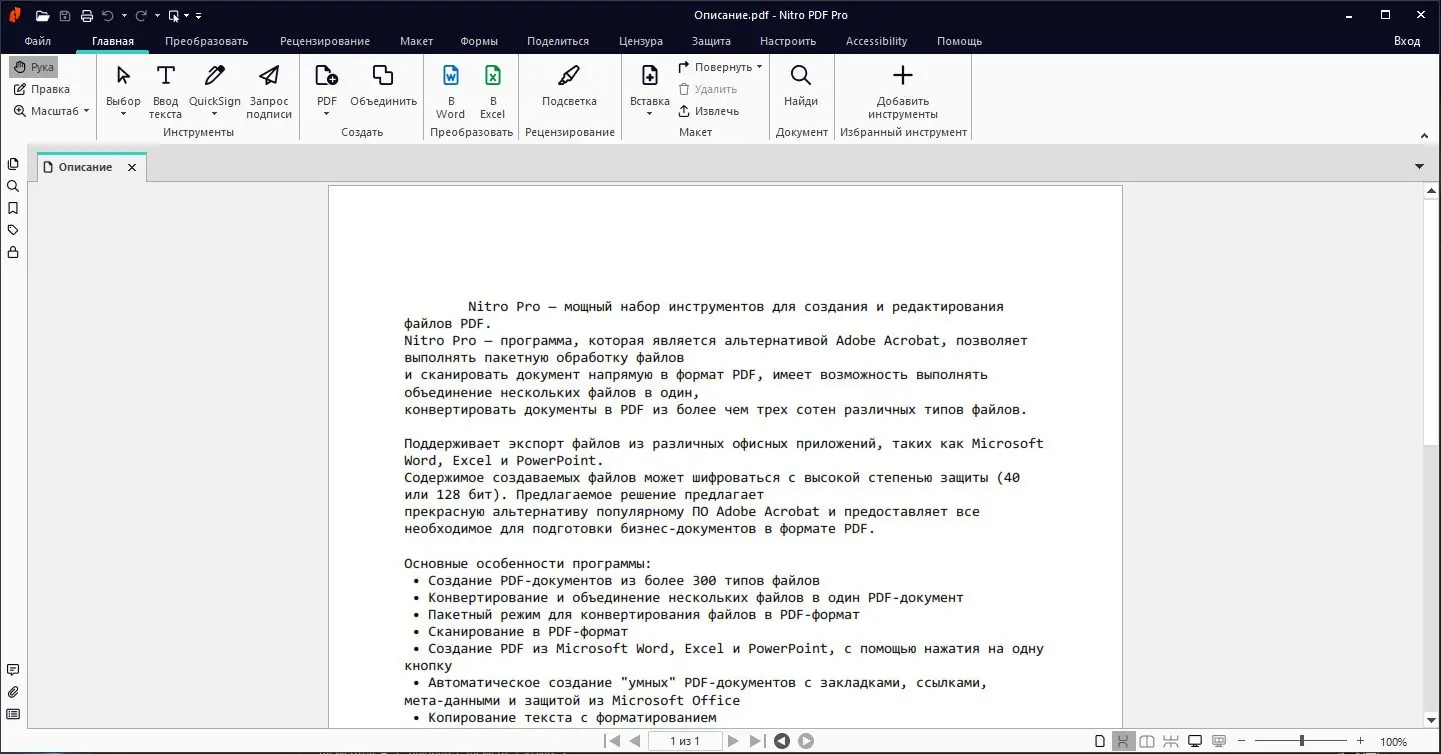Viewport: 1441px width, 754px height.
Task: Convert the document to Excel
Action: tap(492, 88)
